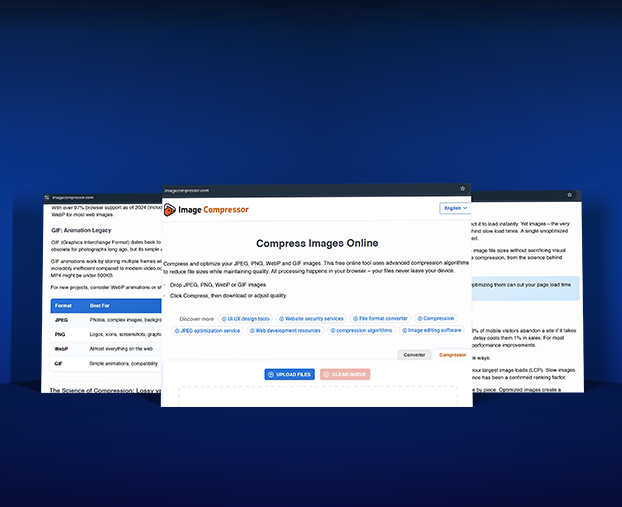Bookmark page with center window star icon
The width and height of the screenshot is (622, 507).
click(463, 188)
